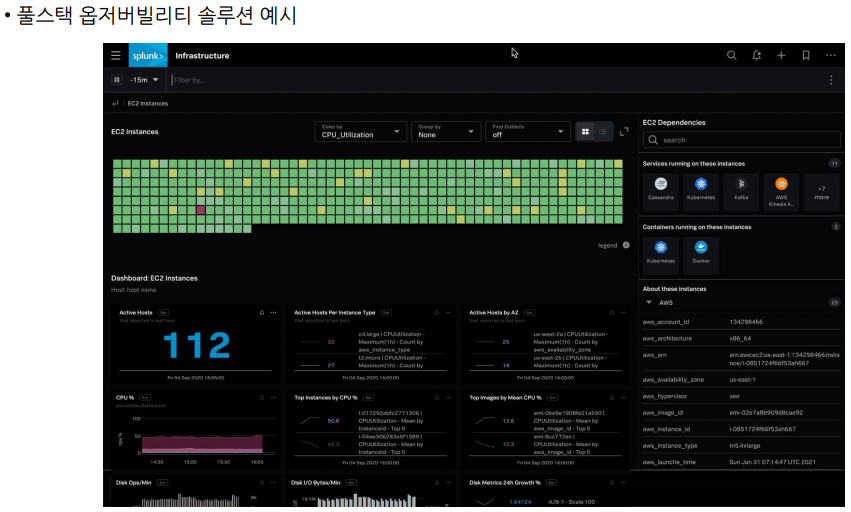Open Disk Metrics 24h Growth % menu

pos(624,483)
